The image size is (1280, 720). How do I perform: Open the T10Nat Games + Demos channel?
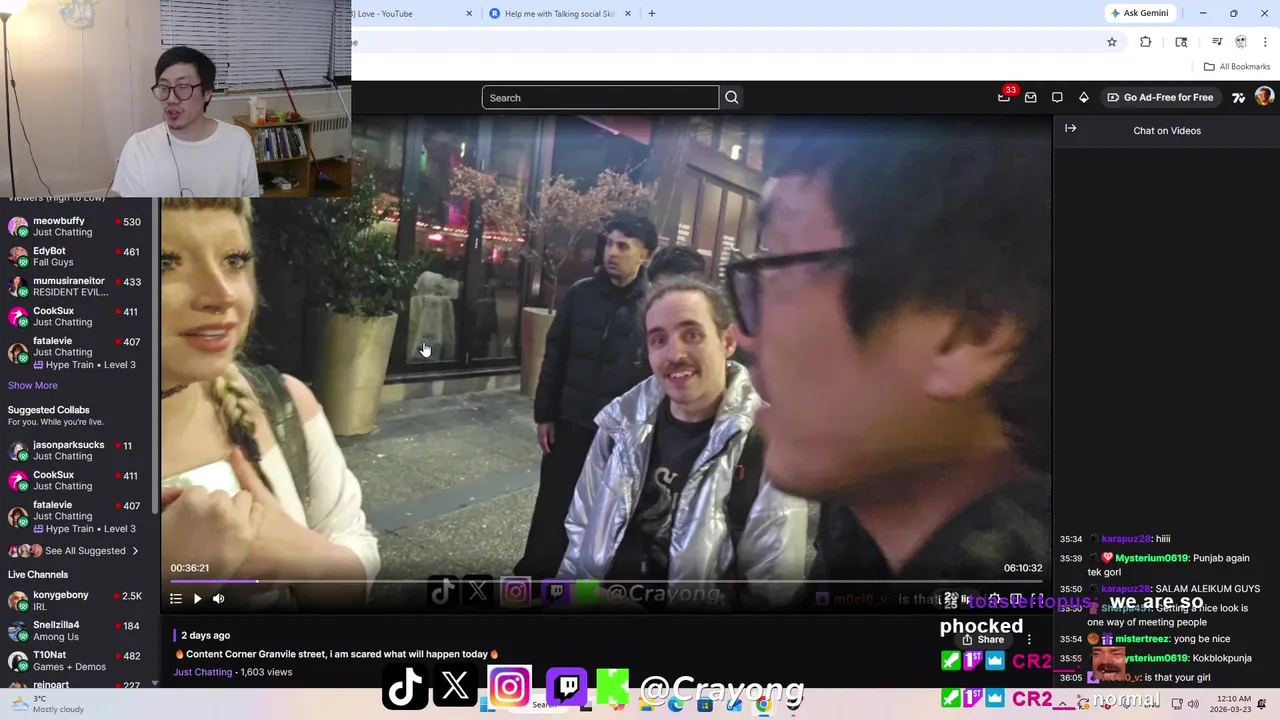(x=75, y=660)
